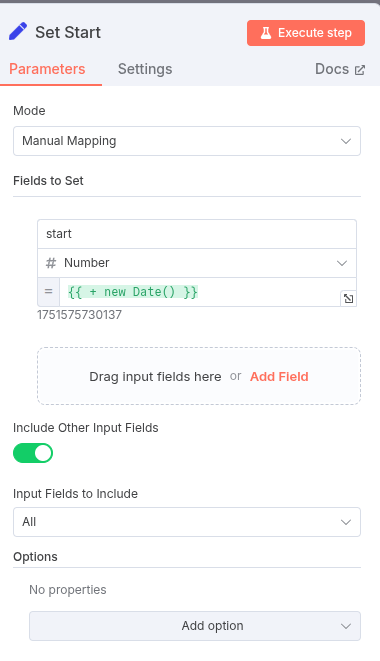Expand the Number type dropdown chevron

pyautogui.click(x=342, y=263)
